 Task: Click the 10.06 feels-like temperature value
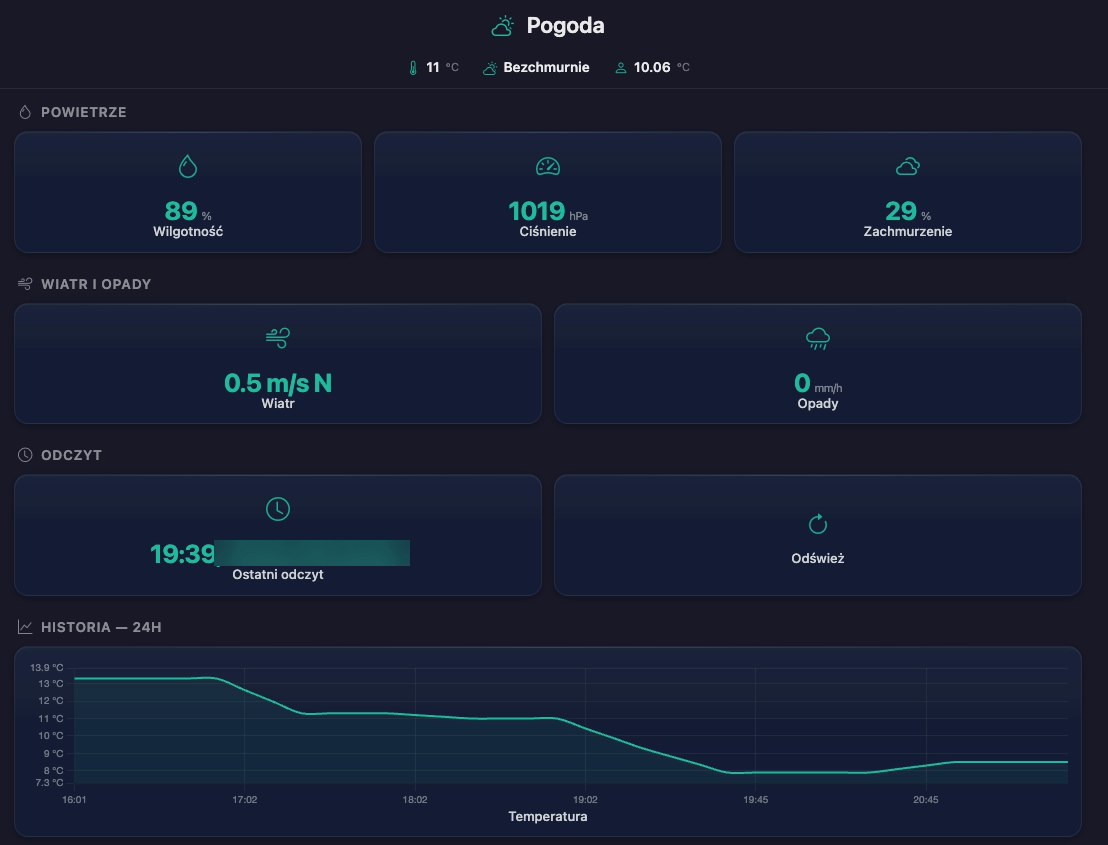click(652, 67)
